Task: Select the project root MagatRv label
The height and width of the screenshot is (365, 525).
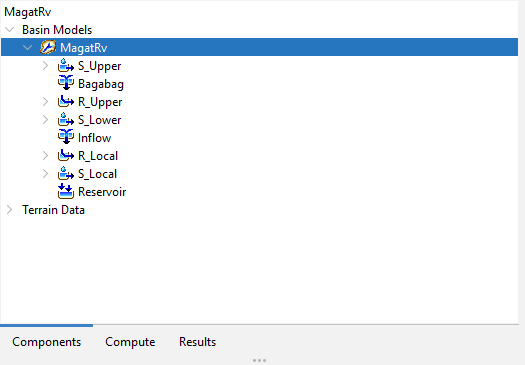Action: pyautogui.click(x=27, y=12)
